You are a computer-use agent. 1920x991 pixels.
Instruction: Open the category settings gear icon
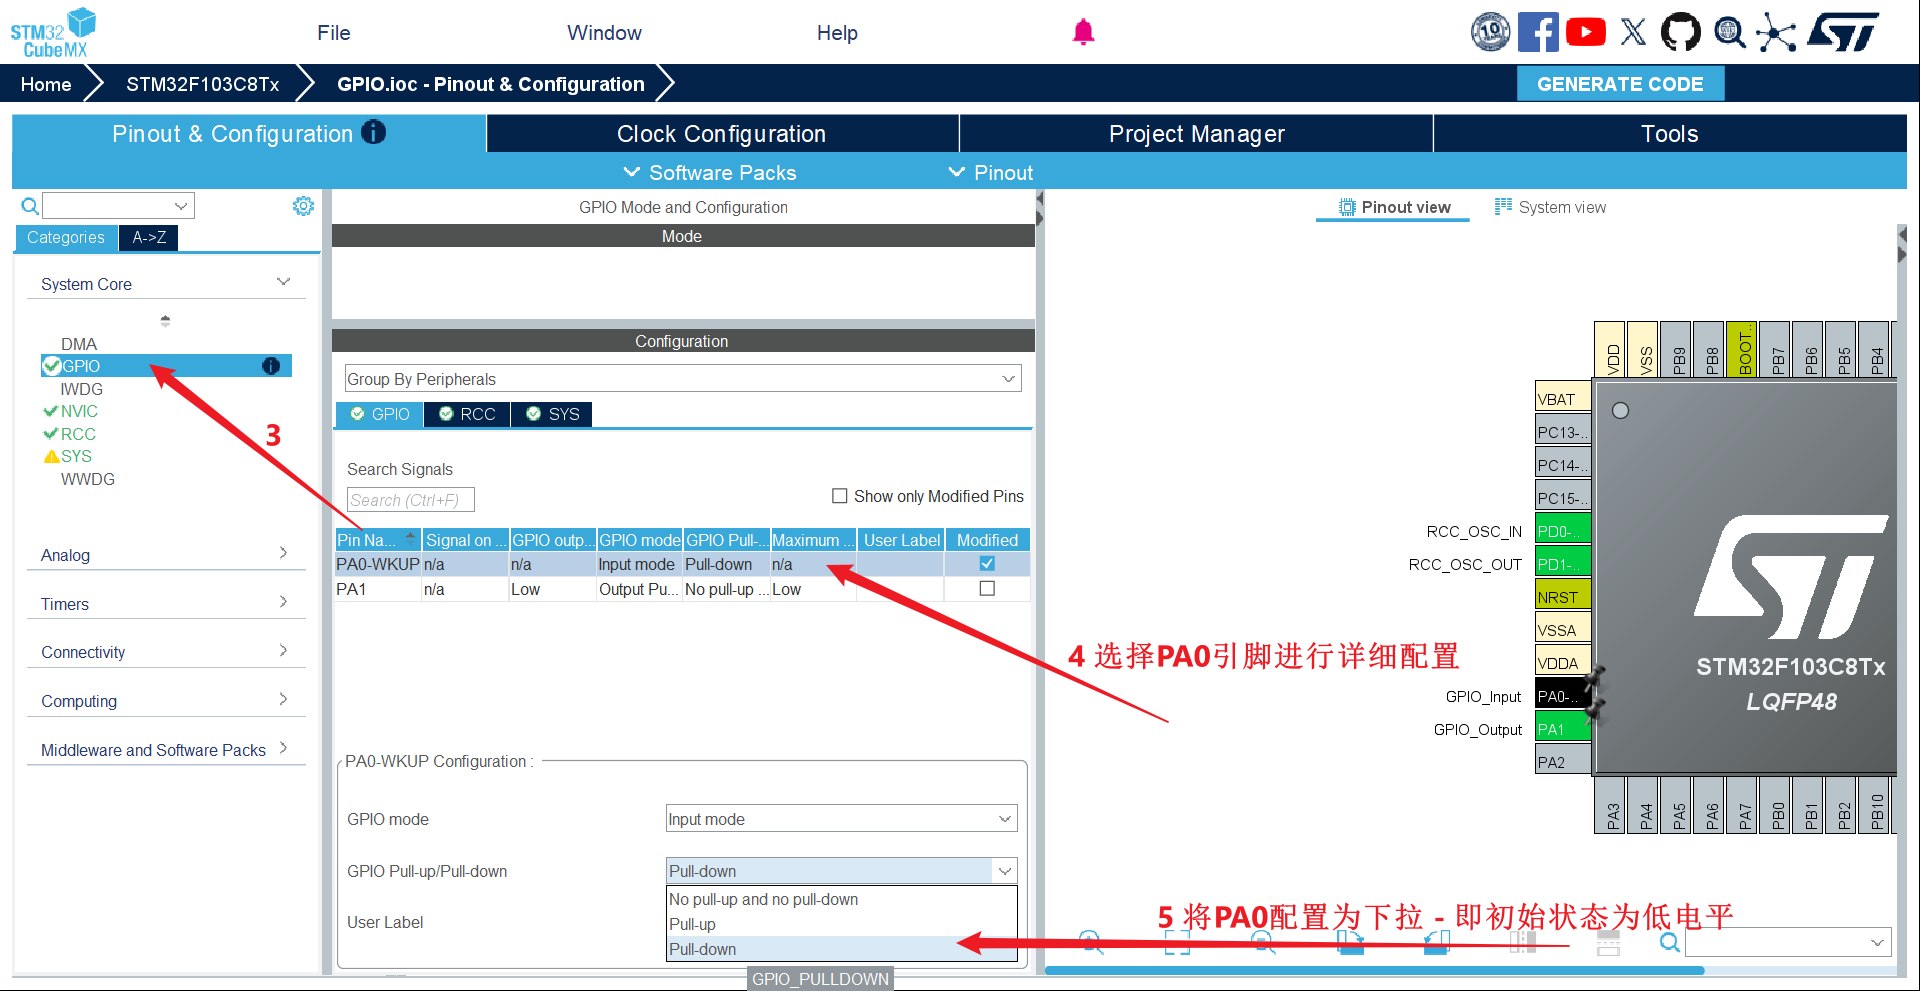click(303, 206)
